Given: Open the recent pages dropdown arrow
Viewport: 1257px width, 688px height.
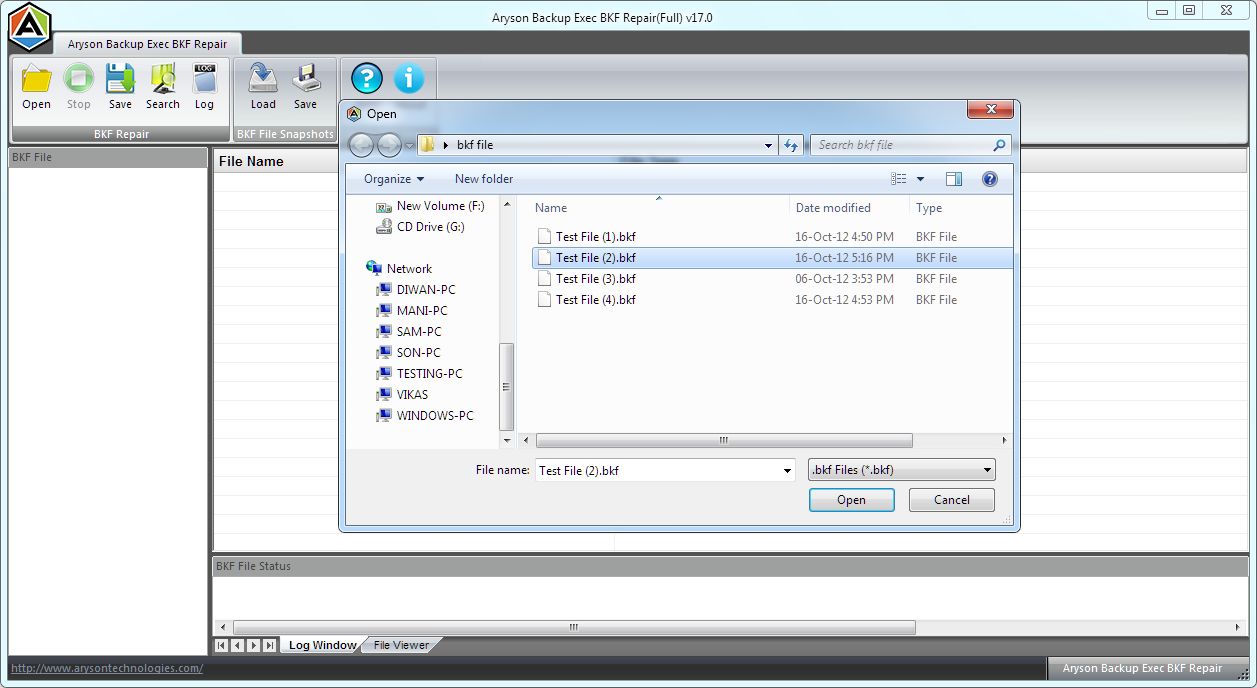Looking at the screenshot, I should (409, 146).
